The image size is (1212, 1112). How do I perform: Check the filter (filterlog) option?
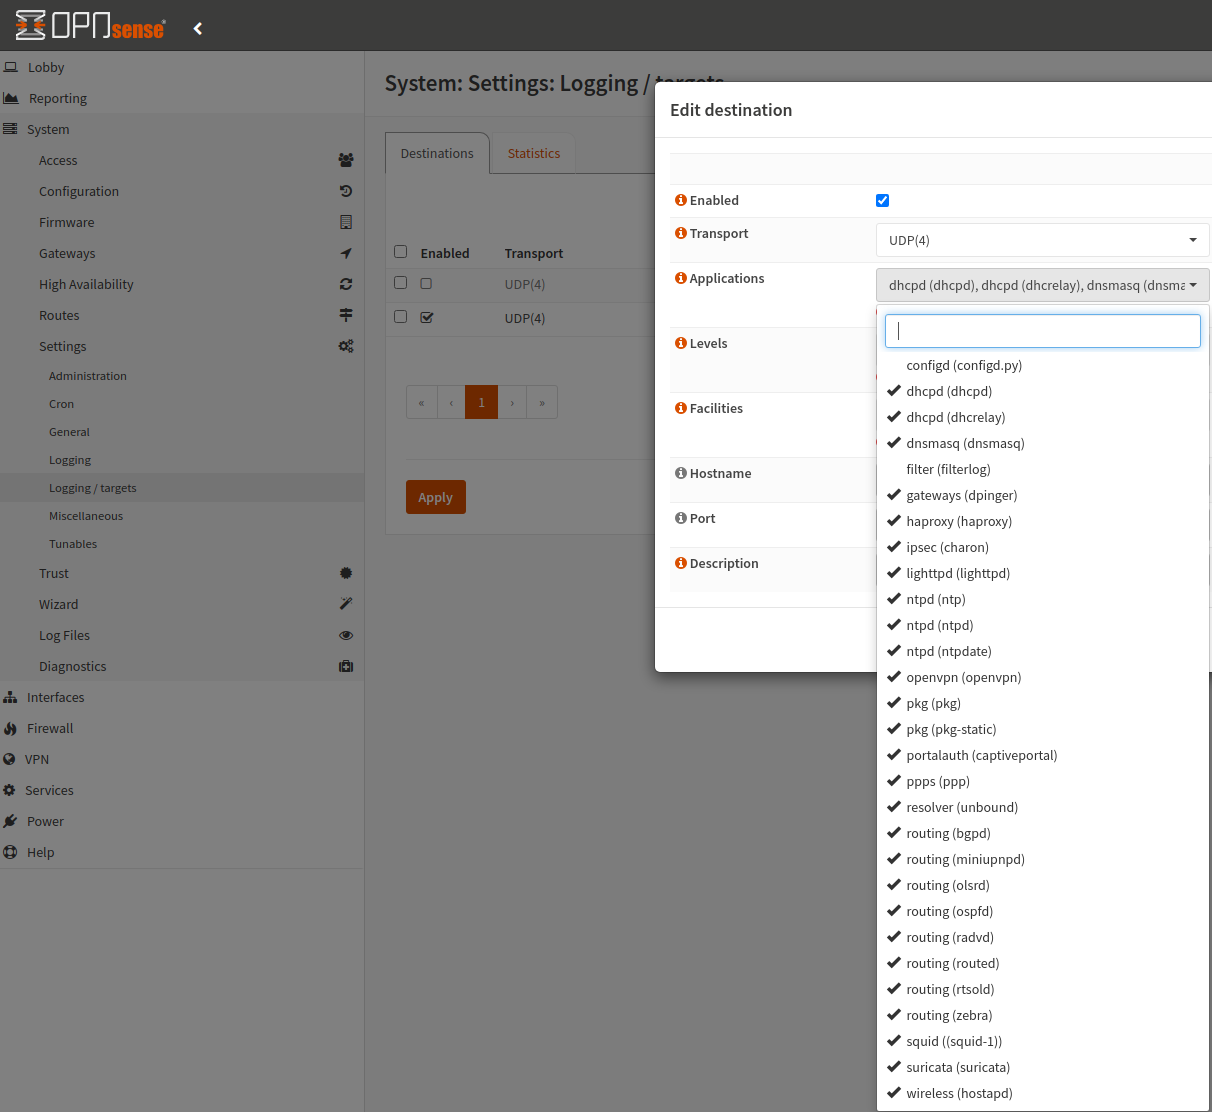coord(1043,469)
